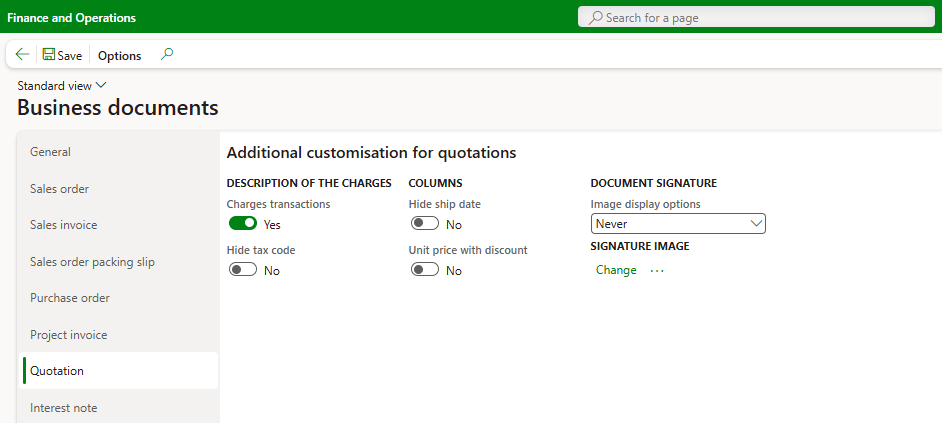Click the Search for a page field
The height and width of the screenshot is (423, 942).
pyautogui.click(x=760, y=18)
